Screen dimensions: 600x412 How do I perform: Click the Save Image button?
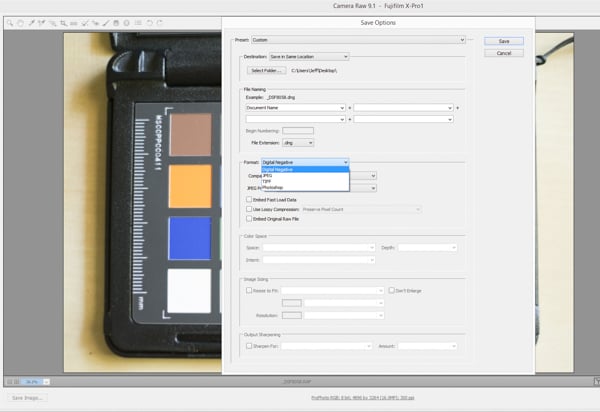click(x=27, y=398)
